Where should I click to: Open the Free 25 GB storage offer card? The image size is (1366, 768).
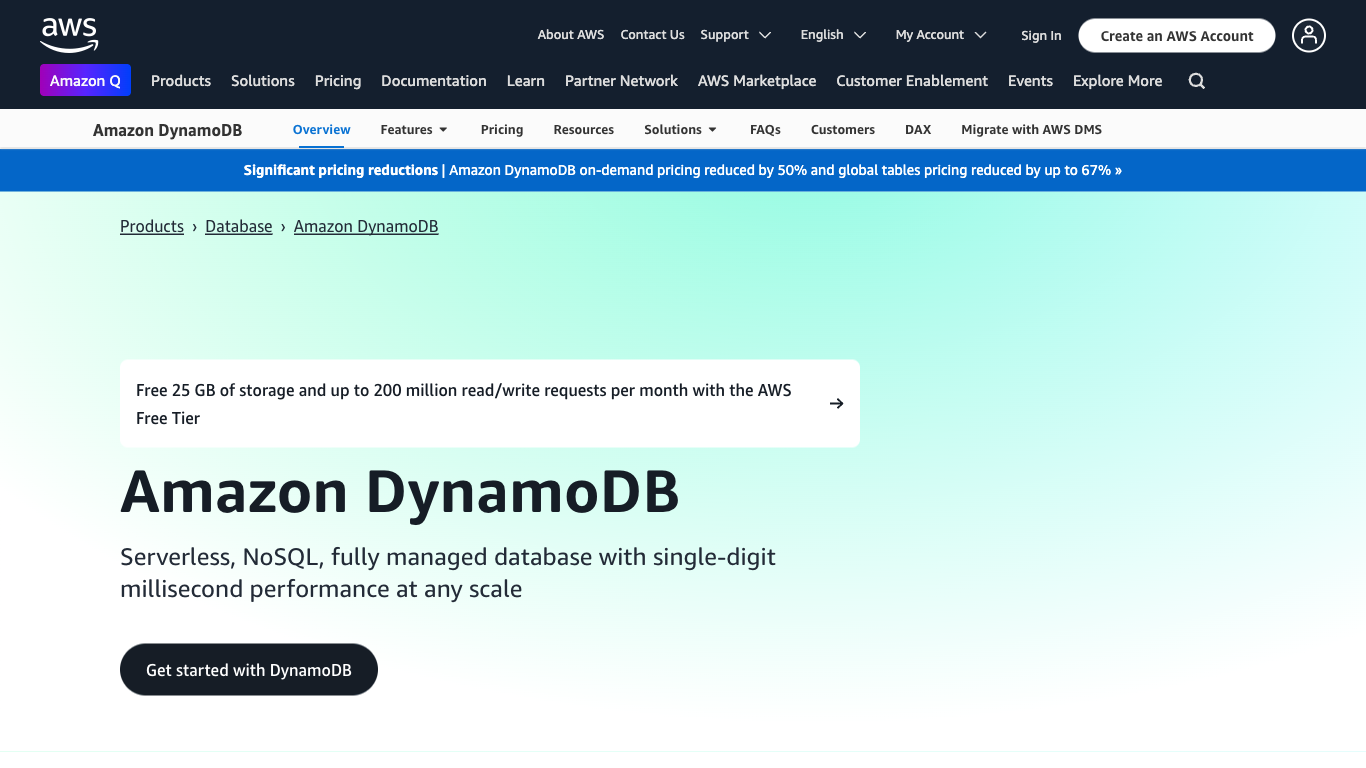(490, 404)
